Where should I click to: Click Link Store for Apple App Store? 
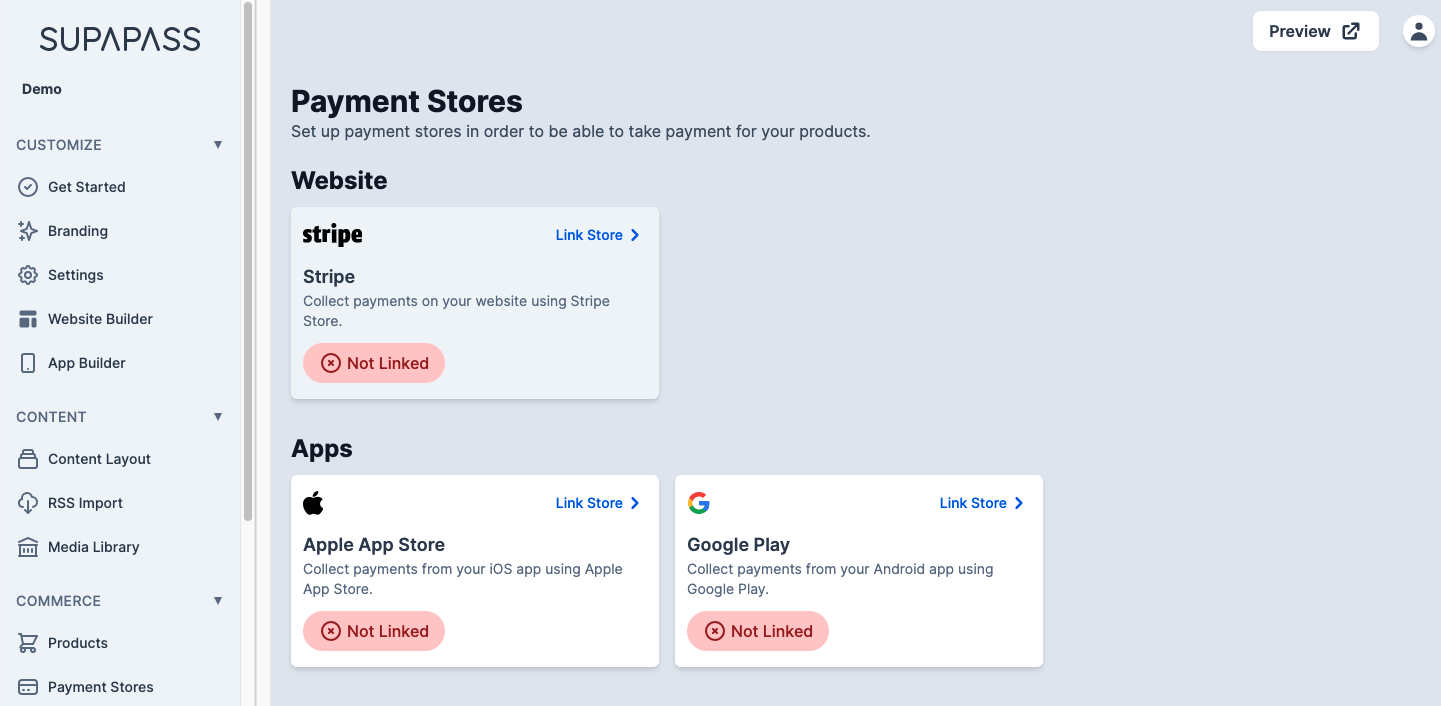[x=598, y=503]
